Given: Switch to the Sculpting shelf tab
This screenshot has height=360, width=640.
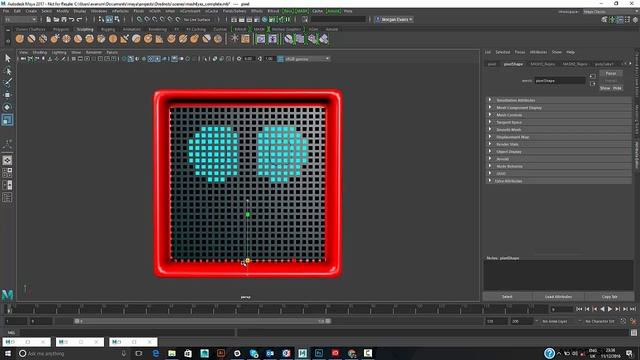Looking at the screenshot, I should [x=85, y=29].
